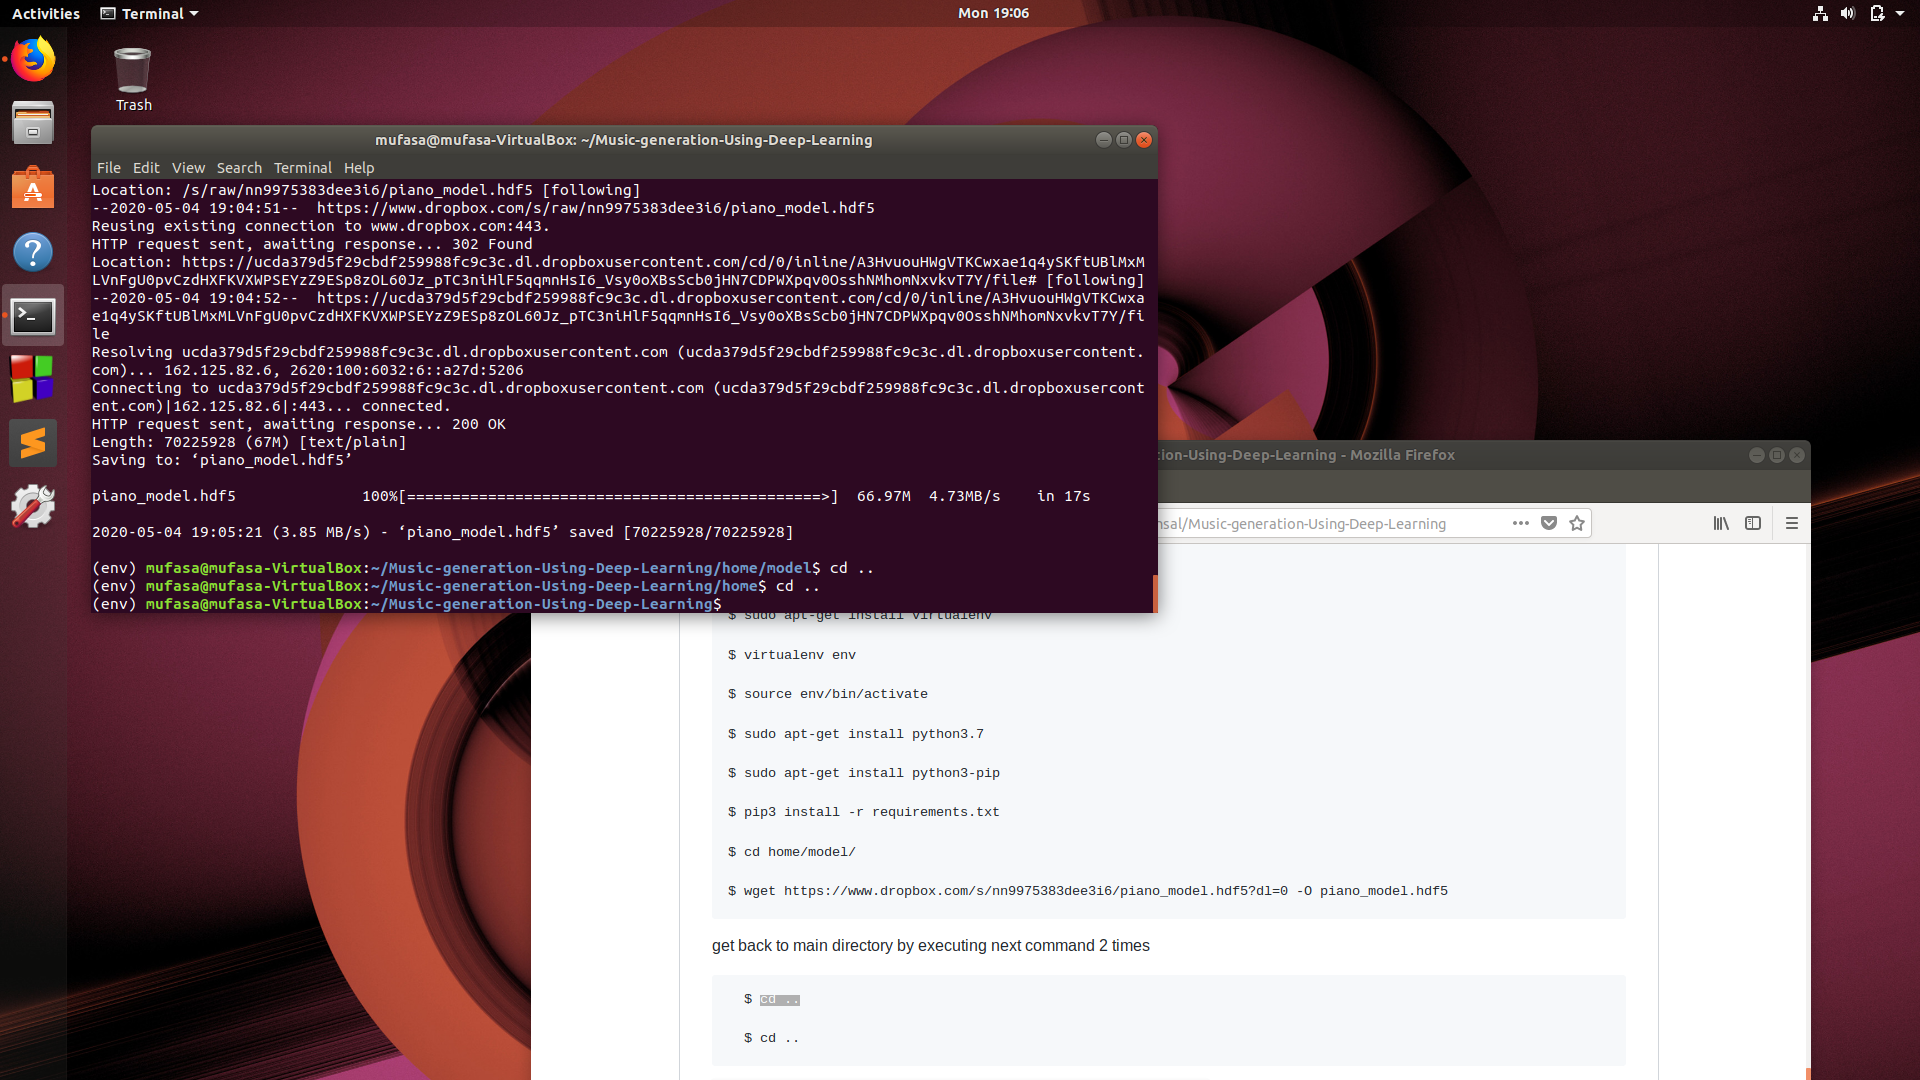Open Ubuntu Software from the dock
The image size is (1920, 1080).
point(33,188)
